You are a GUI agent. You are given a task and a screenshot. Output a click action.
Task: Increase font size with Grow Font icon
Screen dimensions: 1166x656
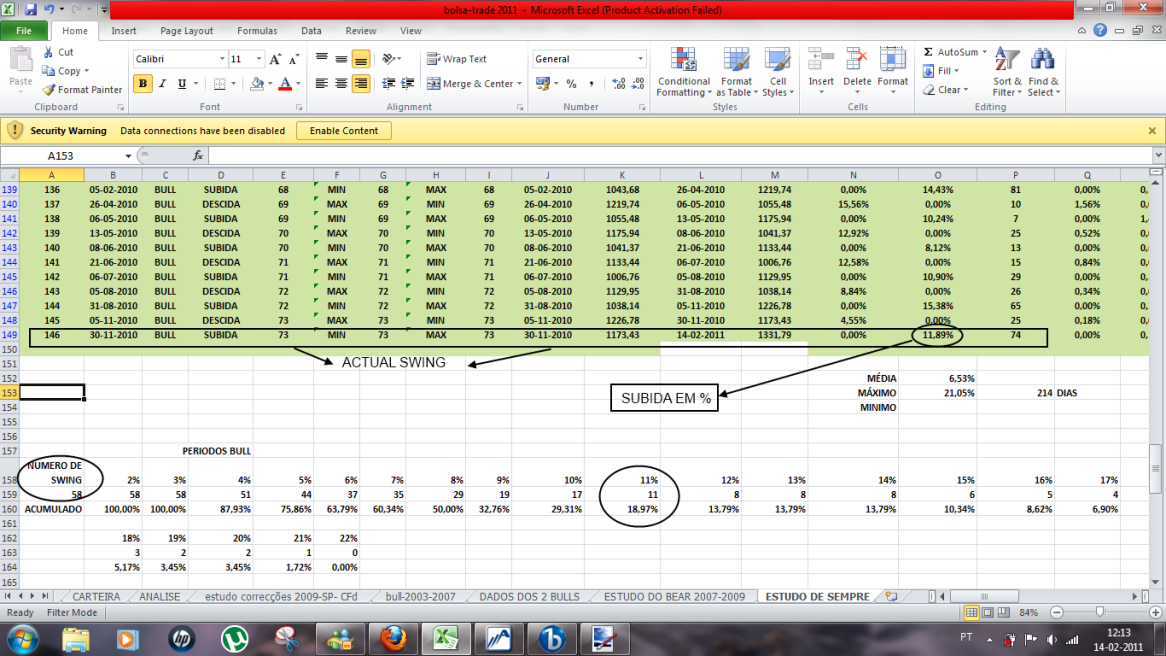[x=275, y=59]
